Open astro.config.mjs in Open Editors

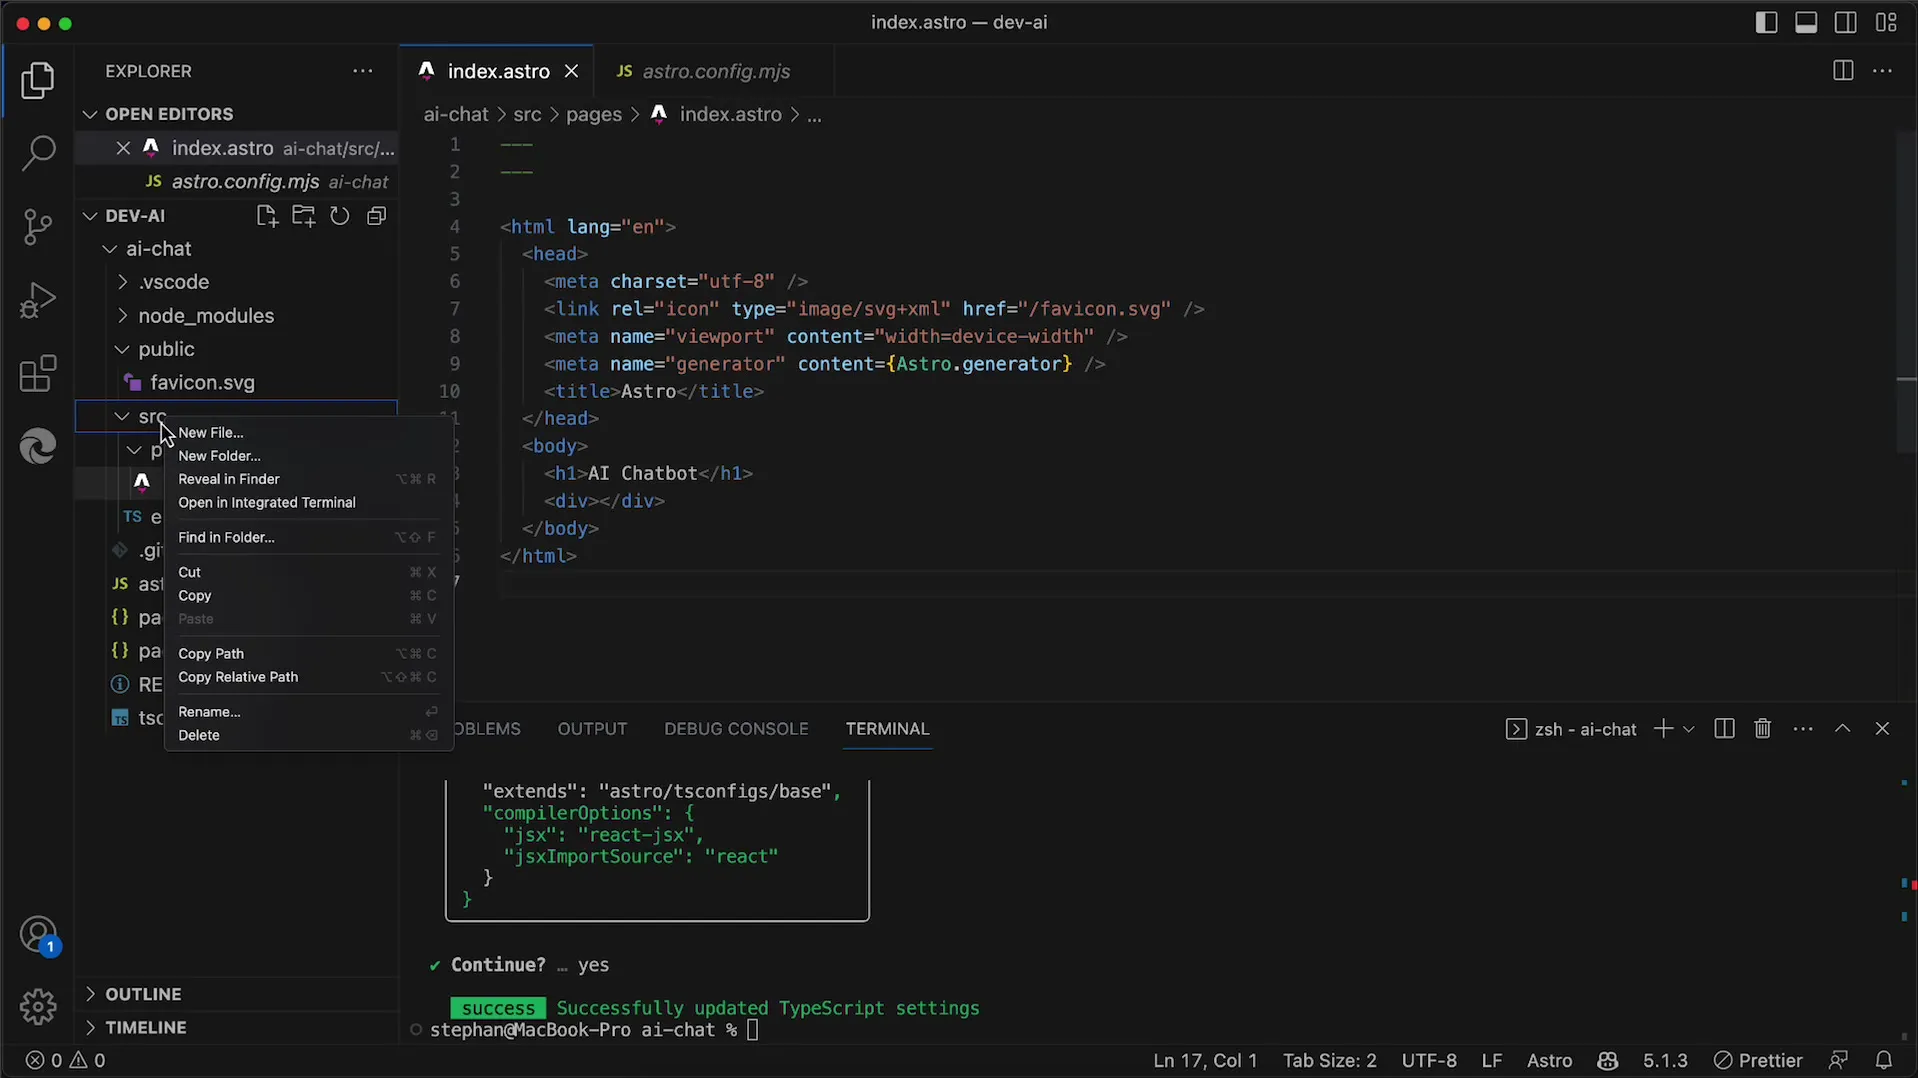237,182
